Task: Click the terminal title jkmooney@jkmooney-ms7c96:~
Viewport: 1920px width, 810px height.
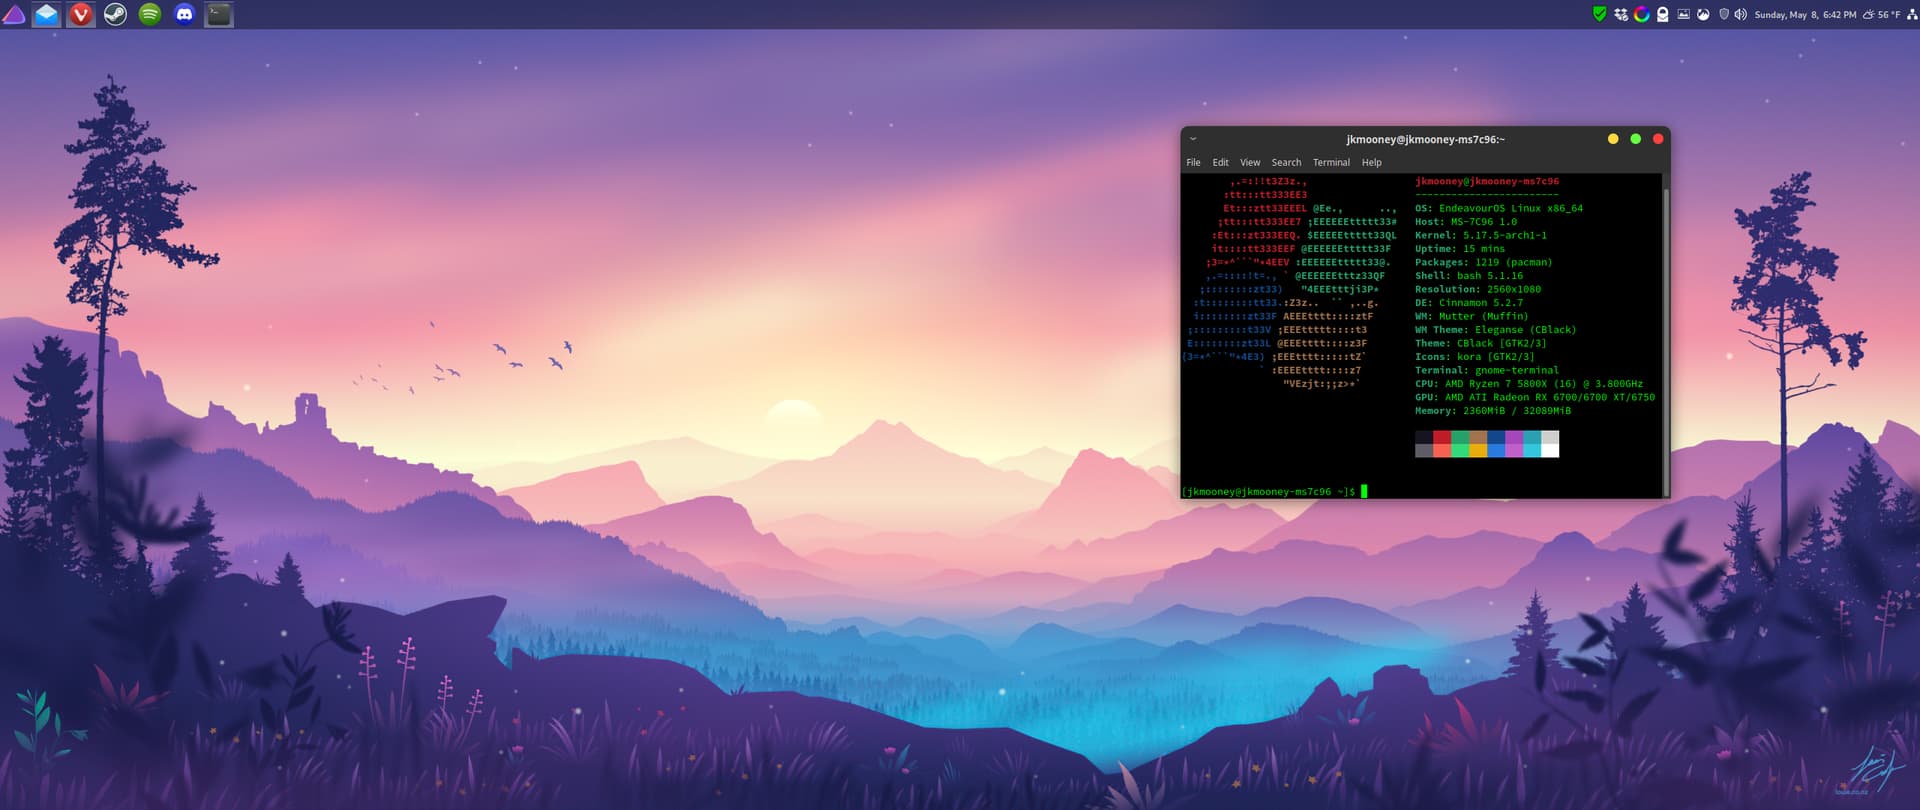Action: pyautogui.click(x=1425, y=139)
